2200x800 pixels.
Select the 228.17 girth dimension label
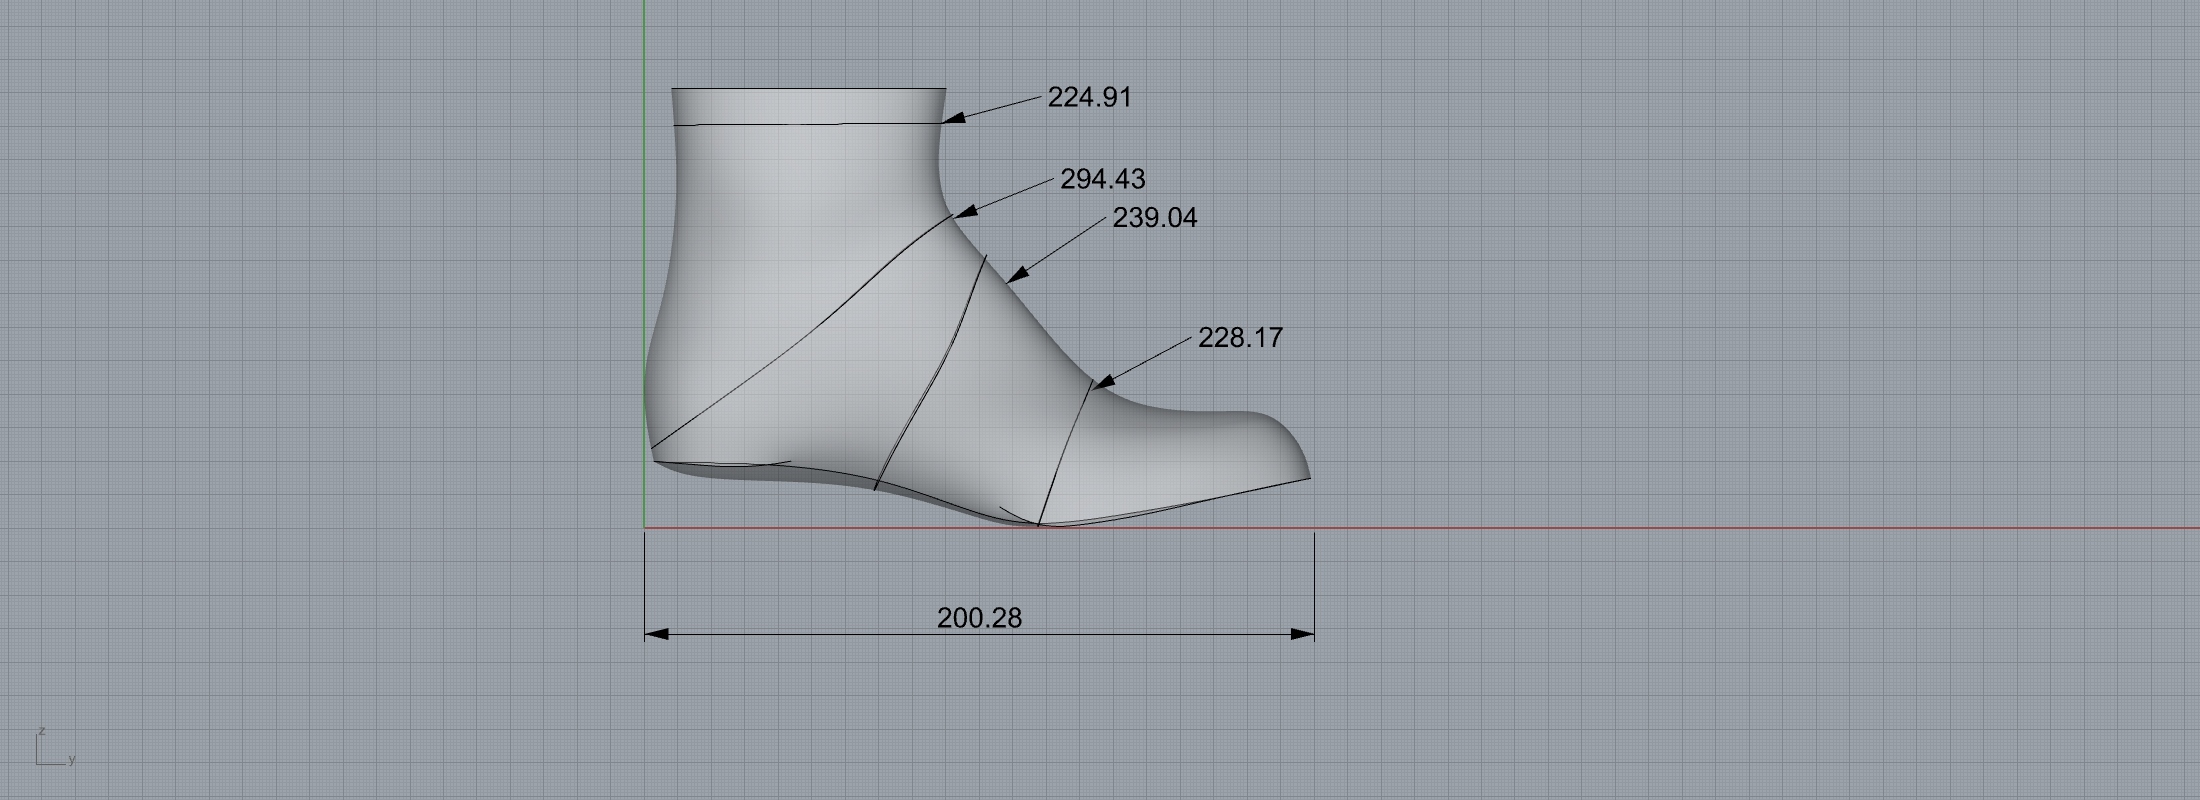[1240, 338]
